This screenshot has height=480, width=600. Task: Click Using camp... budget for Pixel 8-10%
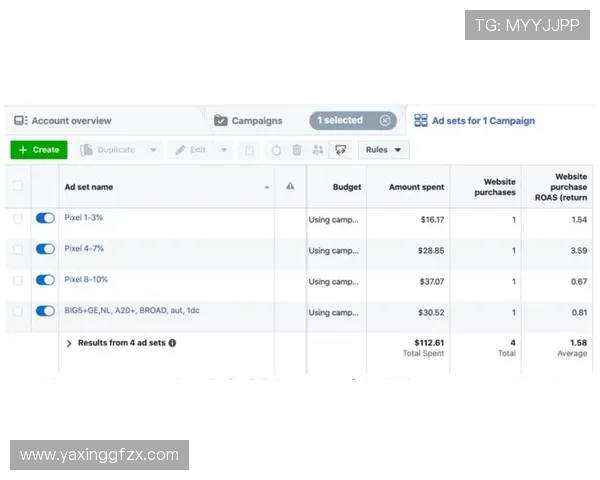coord(333,282)
